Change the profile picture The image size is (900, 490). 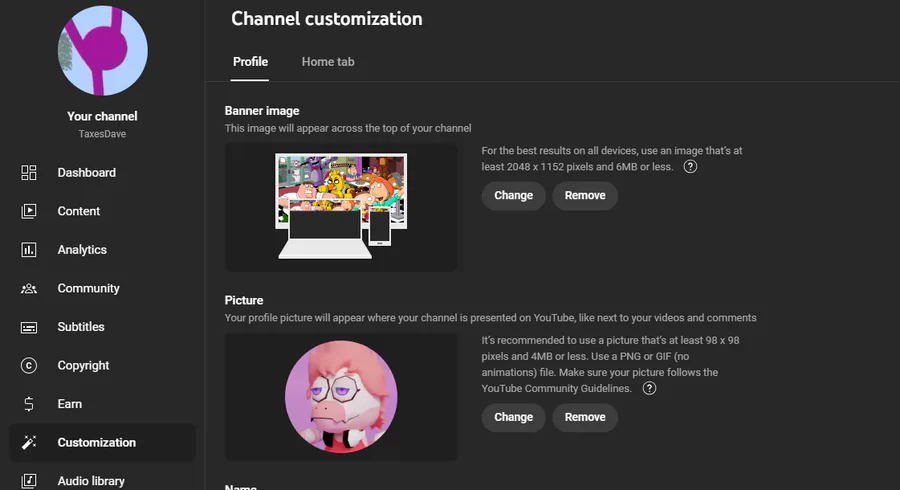point(514,417)
